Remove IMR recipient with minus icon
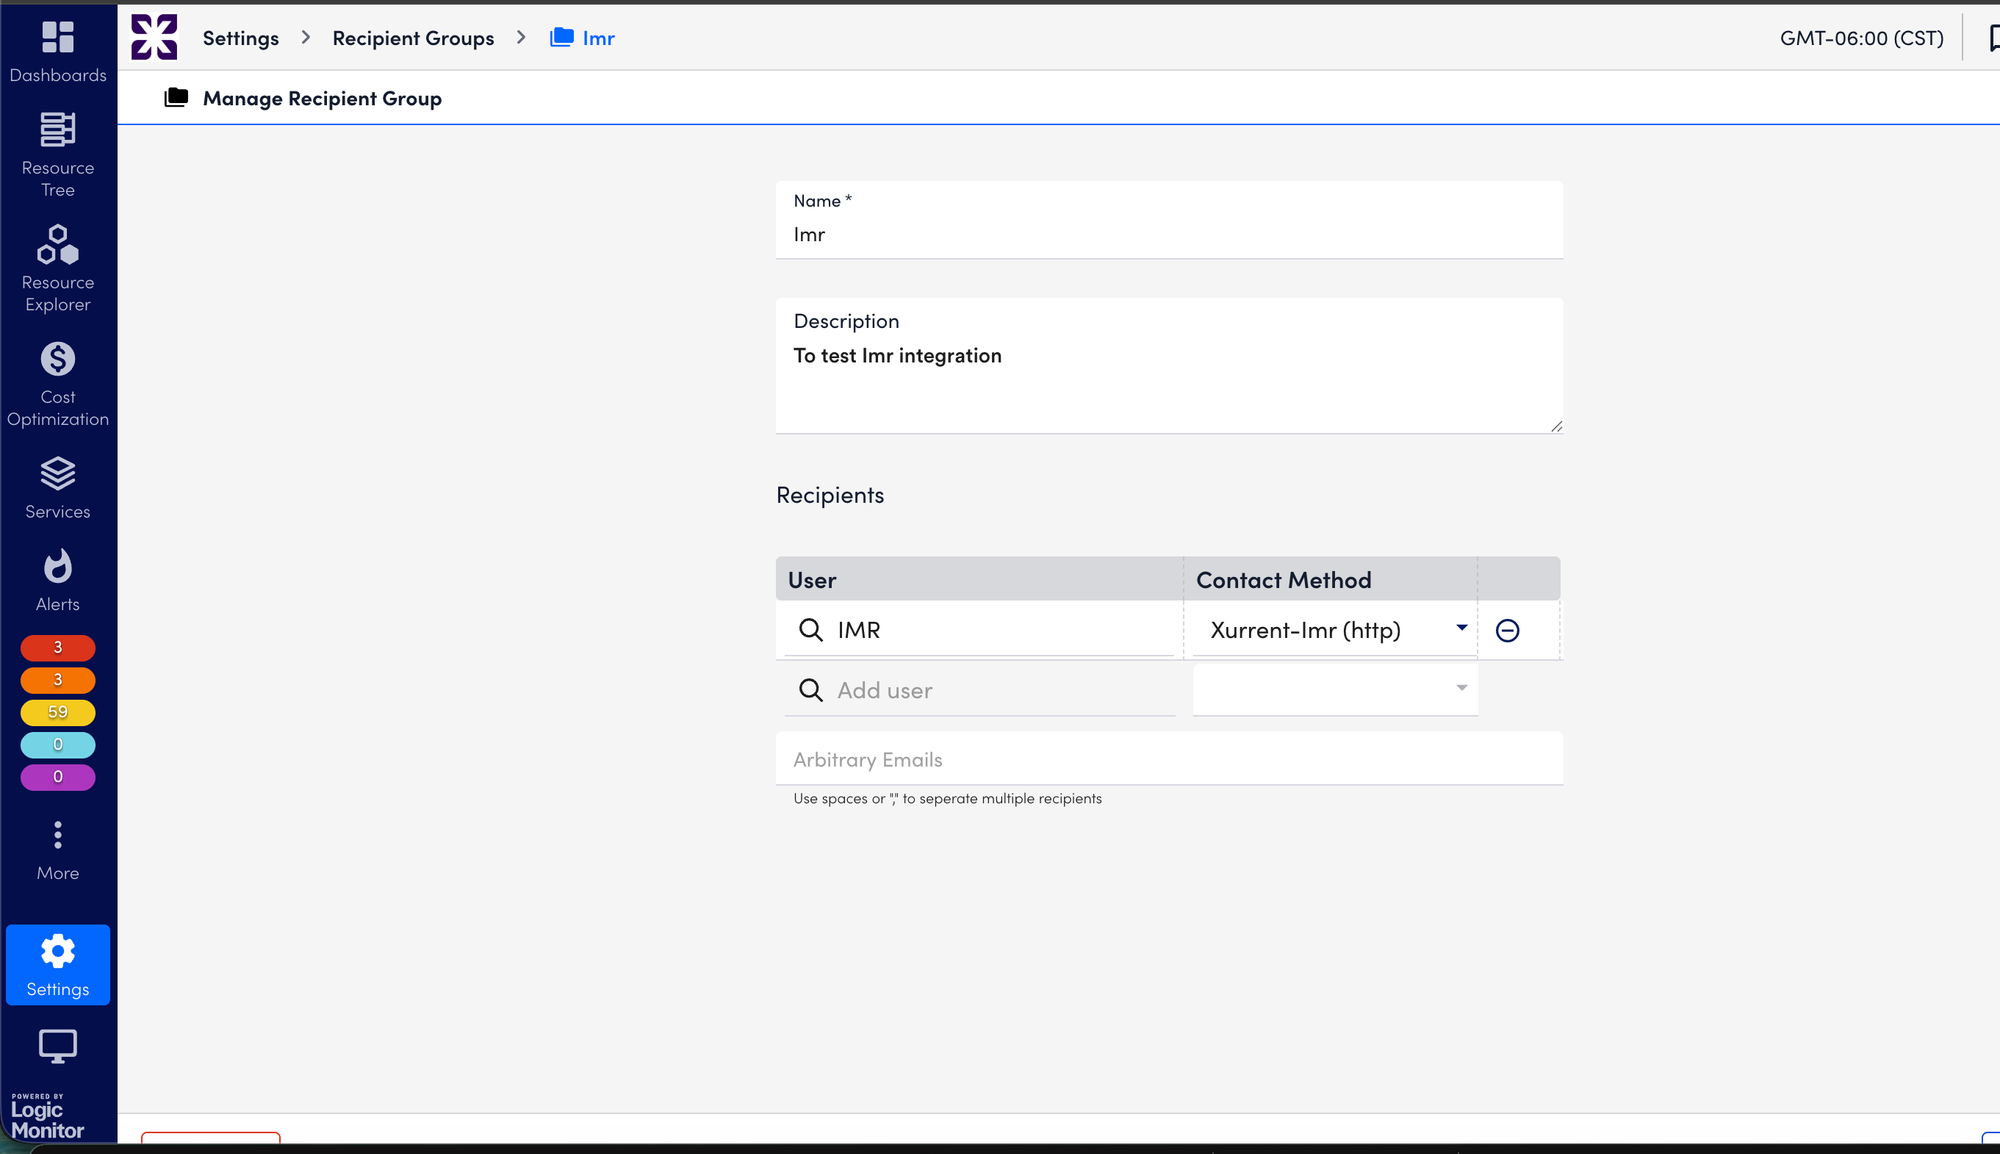 point(1507,630)
